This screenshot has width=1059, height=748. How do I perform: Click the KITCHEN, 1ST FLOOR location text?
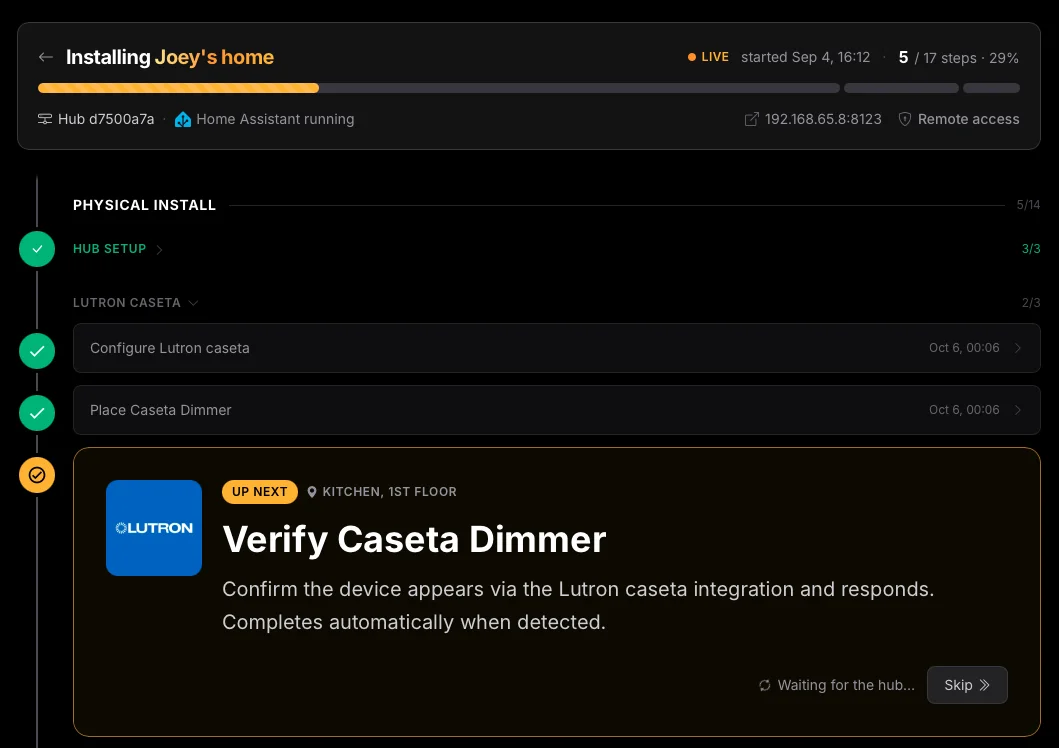389,492
